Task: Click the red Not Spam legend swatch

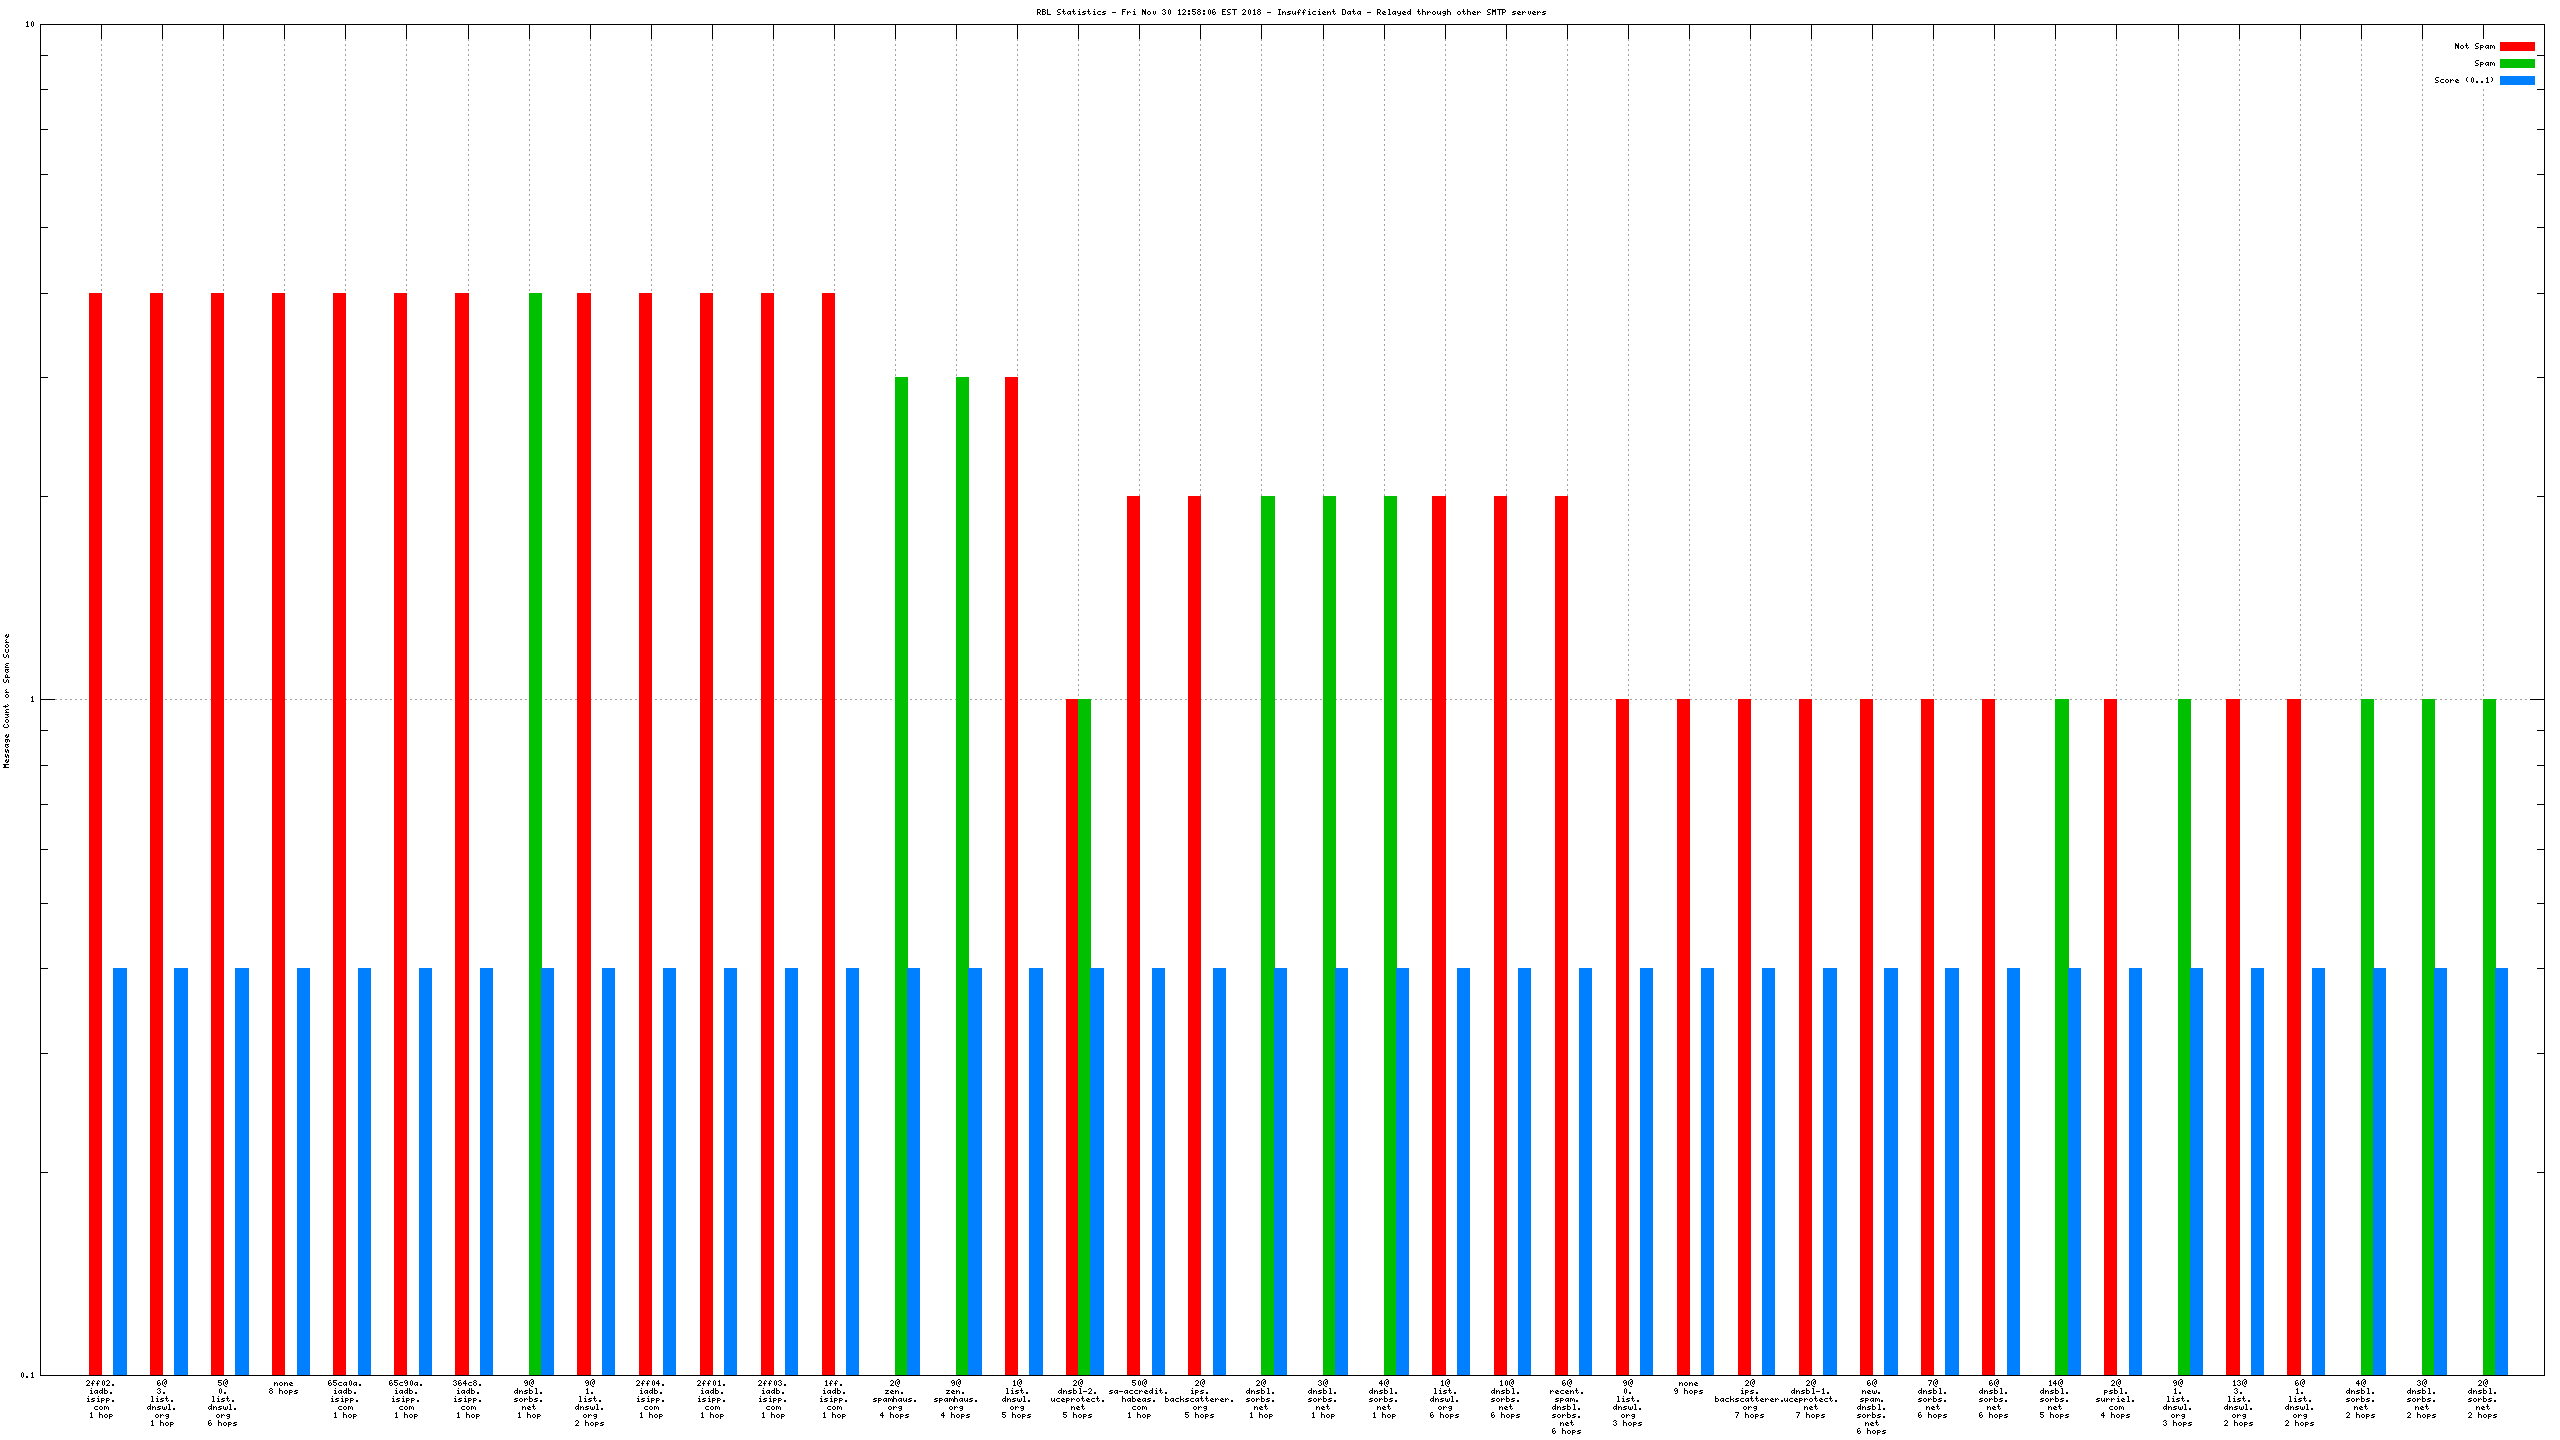Action: click(x=2516, y=46)
